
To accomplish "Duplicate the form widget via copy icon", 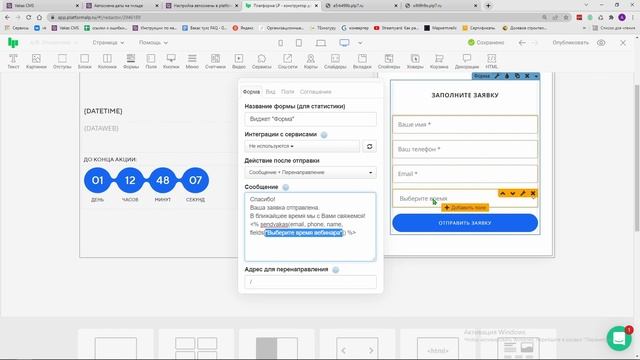I will 517,76.
